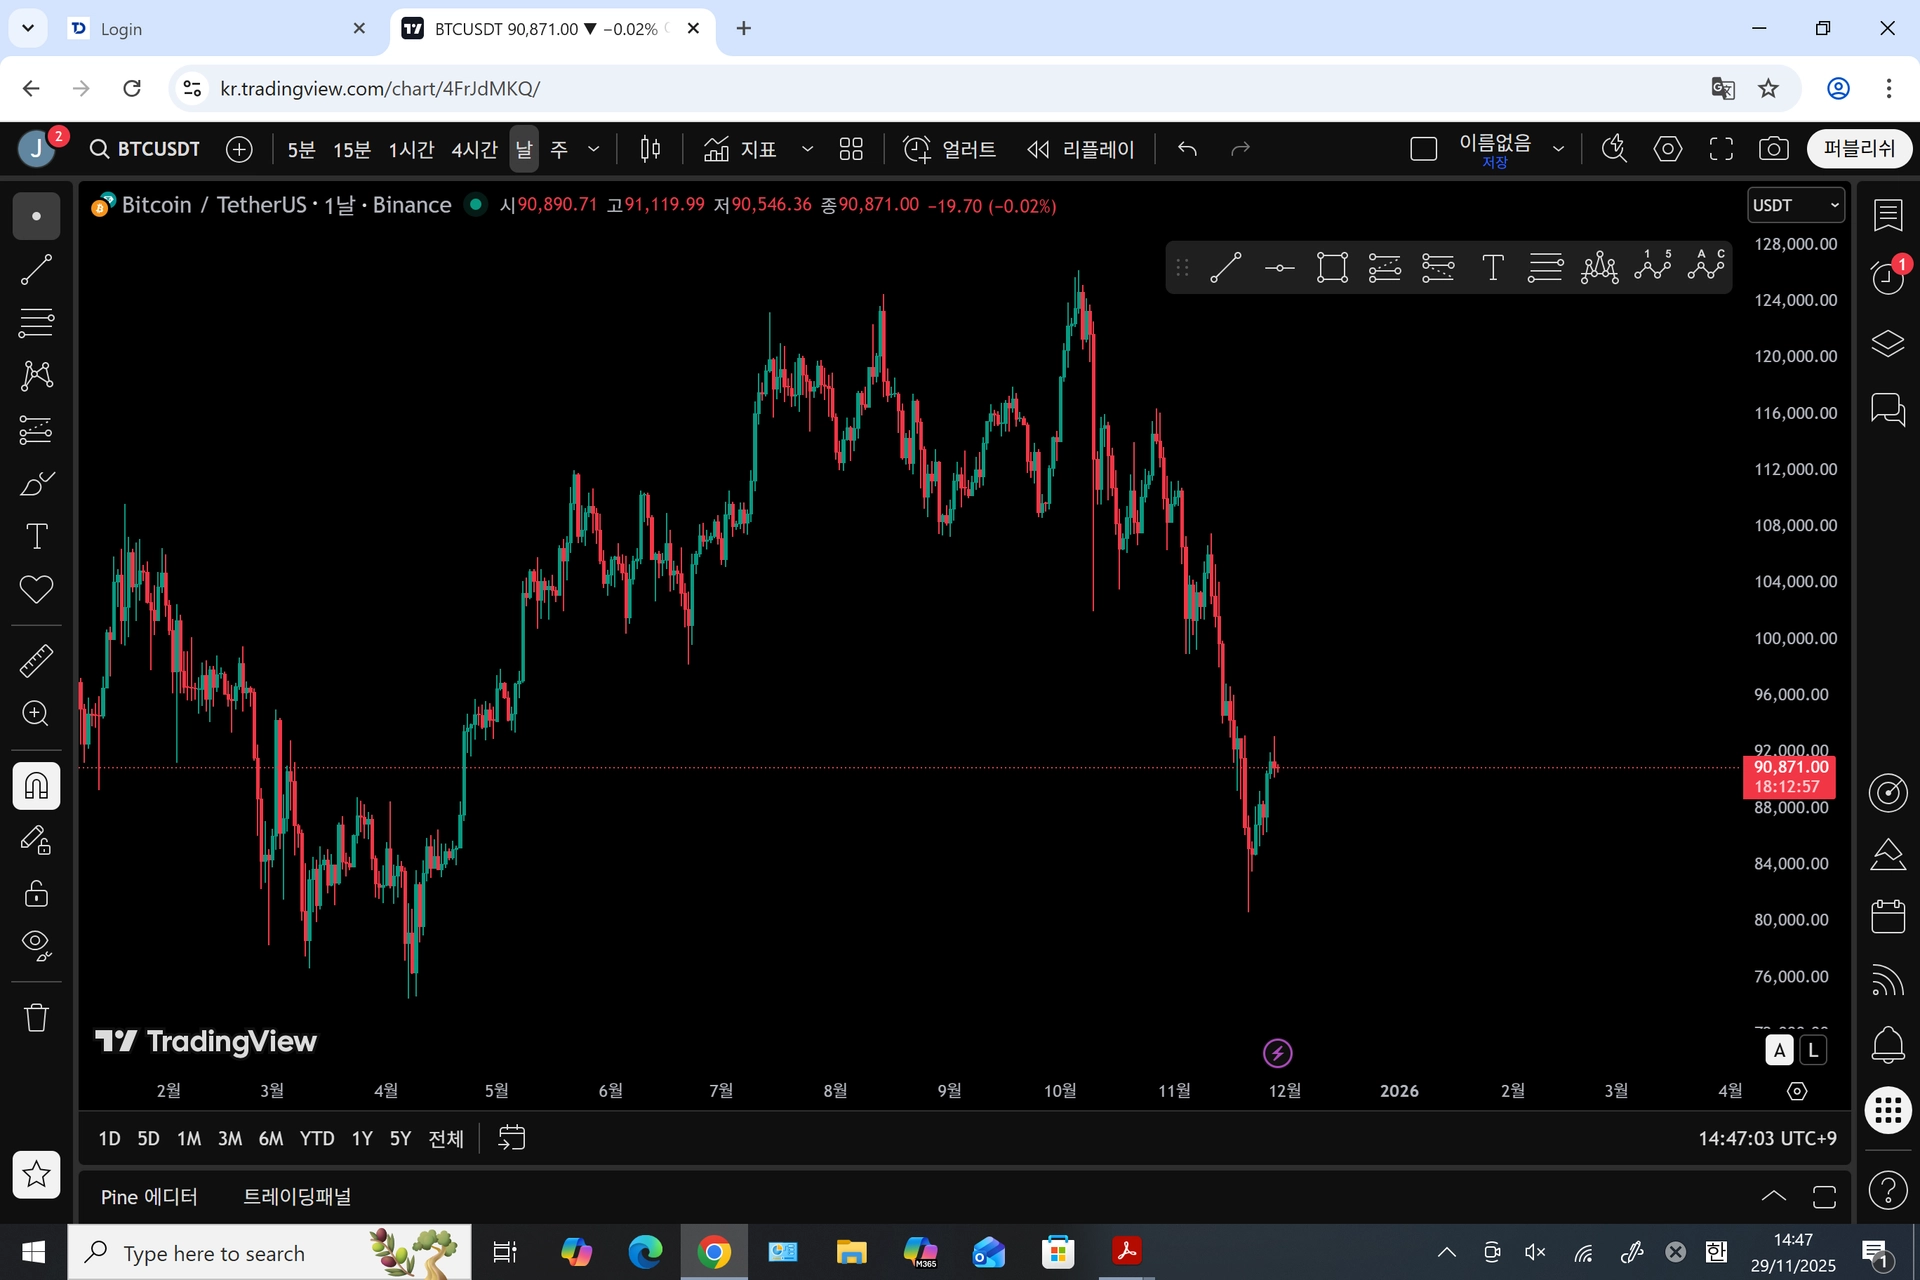Toggle lock all drawings
This screenshot has width=1920, height=1280.
click(x=36, y=893)
